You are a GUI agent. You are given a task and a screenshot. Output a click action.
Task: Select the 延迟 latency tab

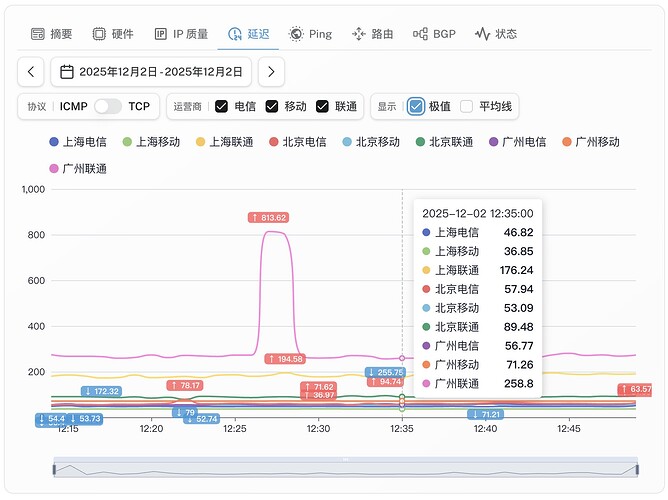click(x=248, y=34)
